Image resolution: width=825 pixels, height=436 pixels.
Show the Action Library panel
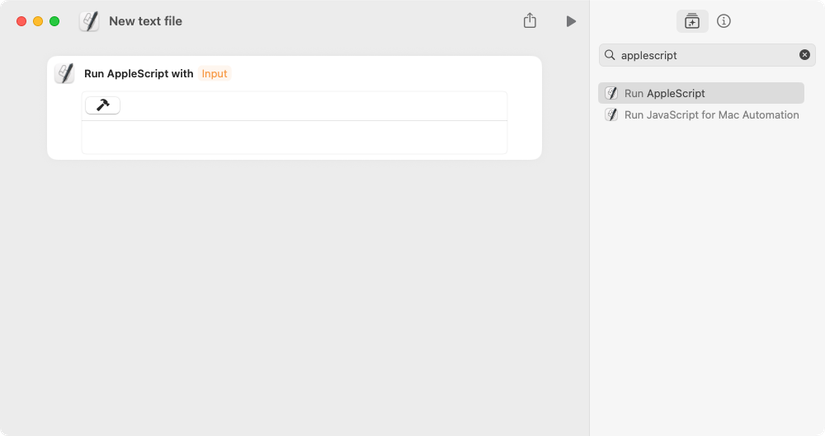tap(691, 21)
